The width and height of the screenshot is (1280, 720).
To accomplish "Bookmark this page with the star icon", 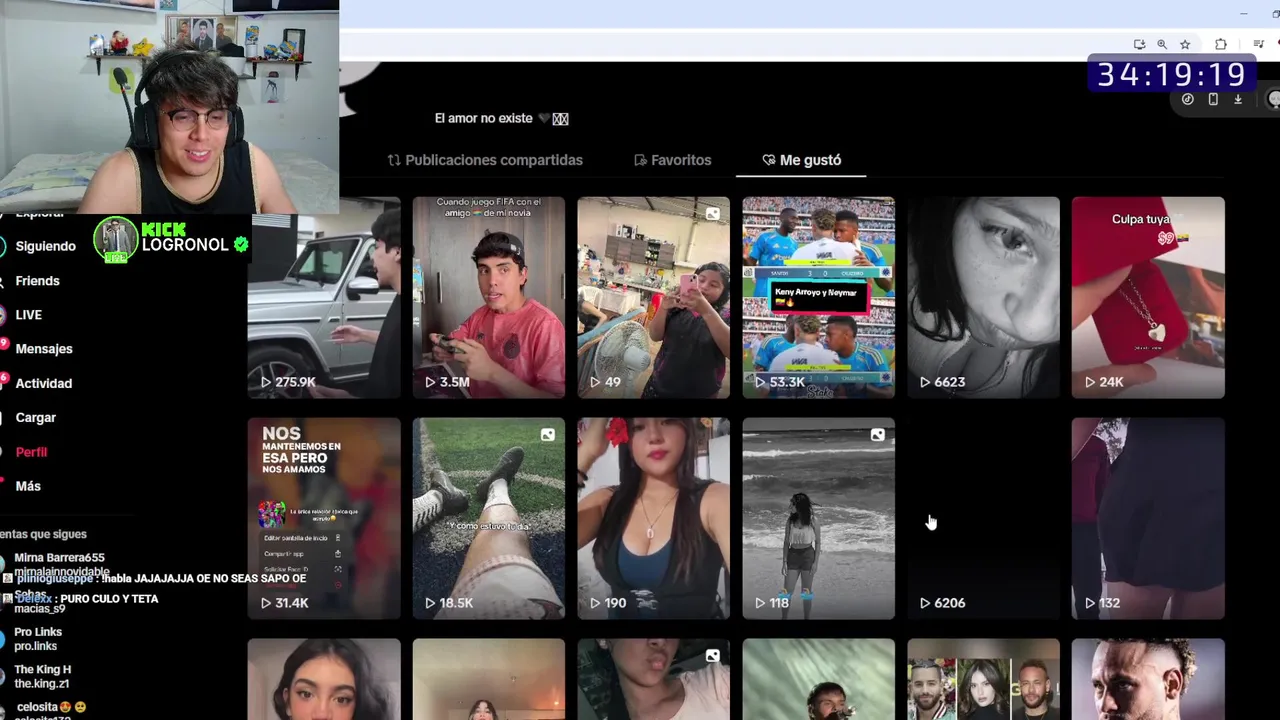I will pos(1185,44).
